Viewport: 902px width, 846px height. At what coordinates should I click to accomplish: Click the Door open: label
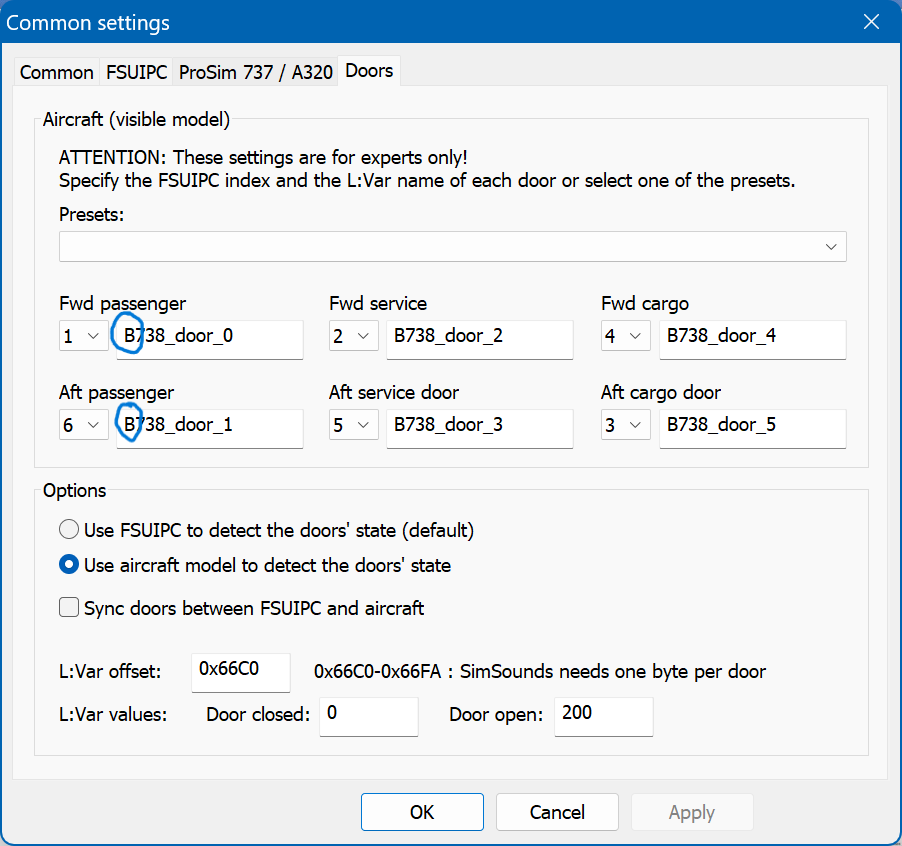(496, 714)
